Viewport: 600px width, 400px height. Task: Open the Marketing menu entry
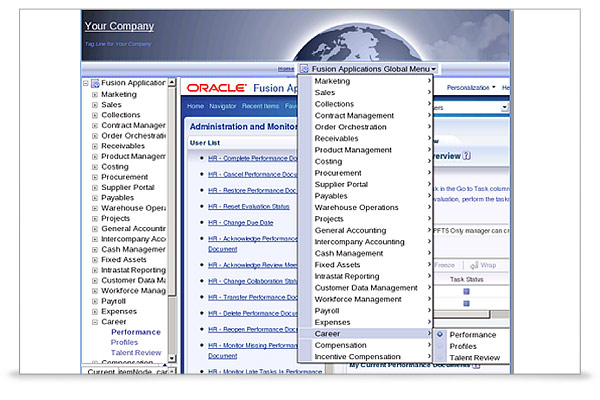coord(365,81)
